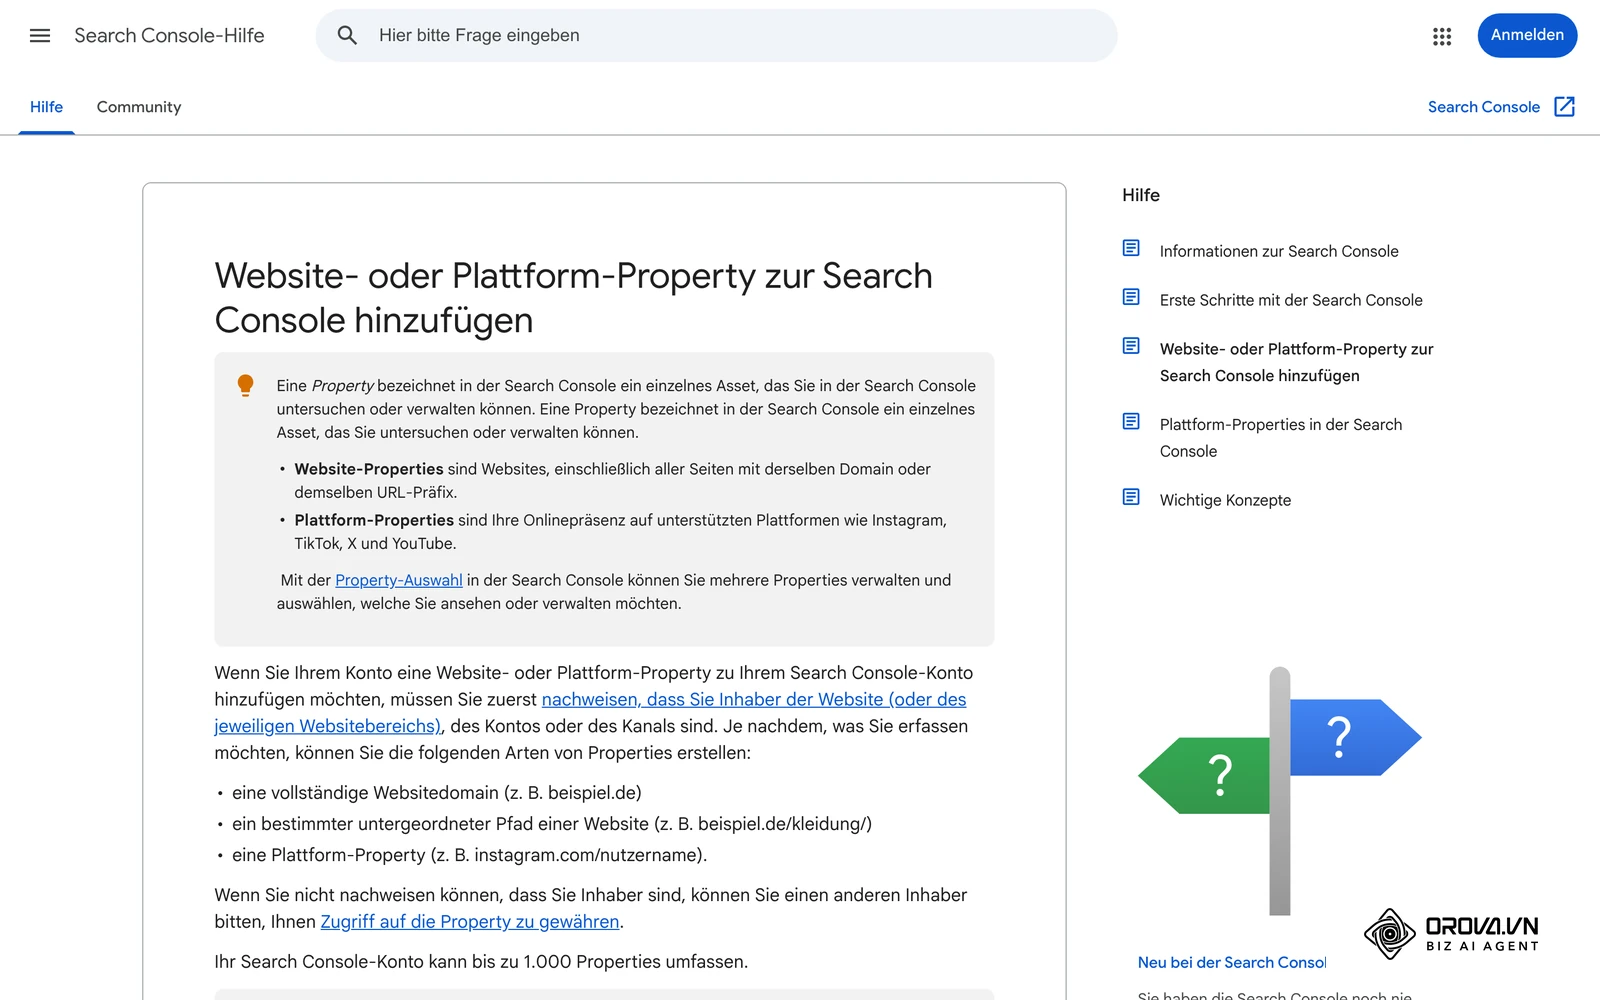This screenshot has height=1000, width=1600.
Task: Click the page heading 'Website- oder Plattform-Property zur Search Console hinzufügen'
Action: click(x=573, y=298)
